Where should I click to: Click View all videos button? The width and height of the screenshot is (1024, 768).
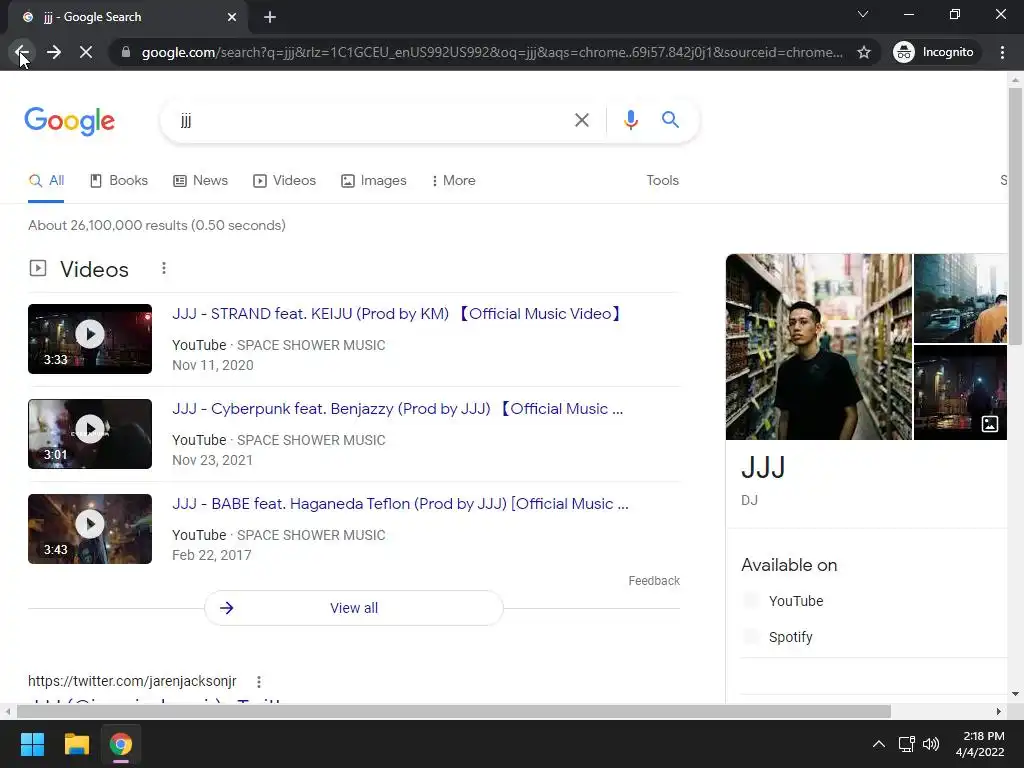tap(354, 608)
